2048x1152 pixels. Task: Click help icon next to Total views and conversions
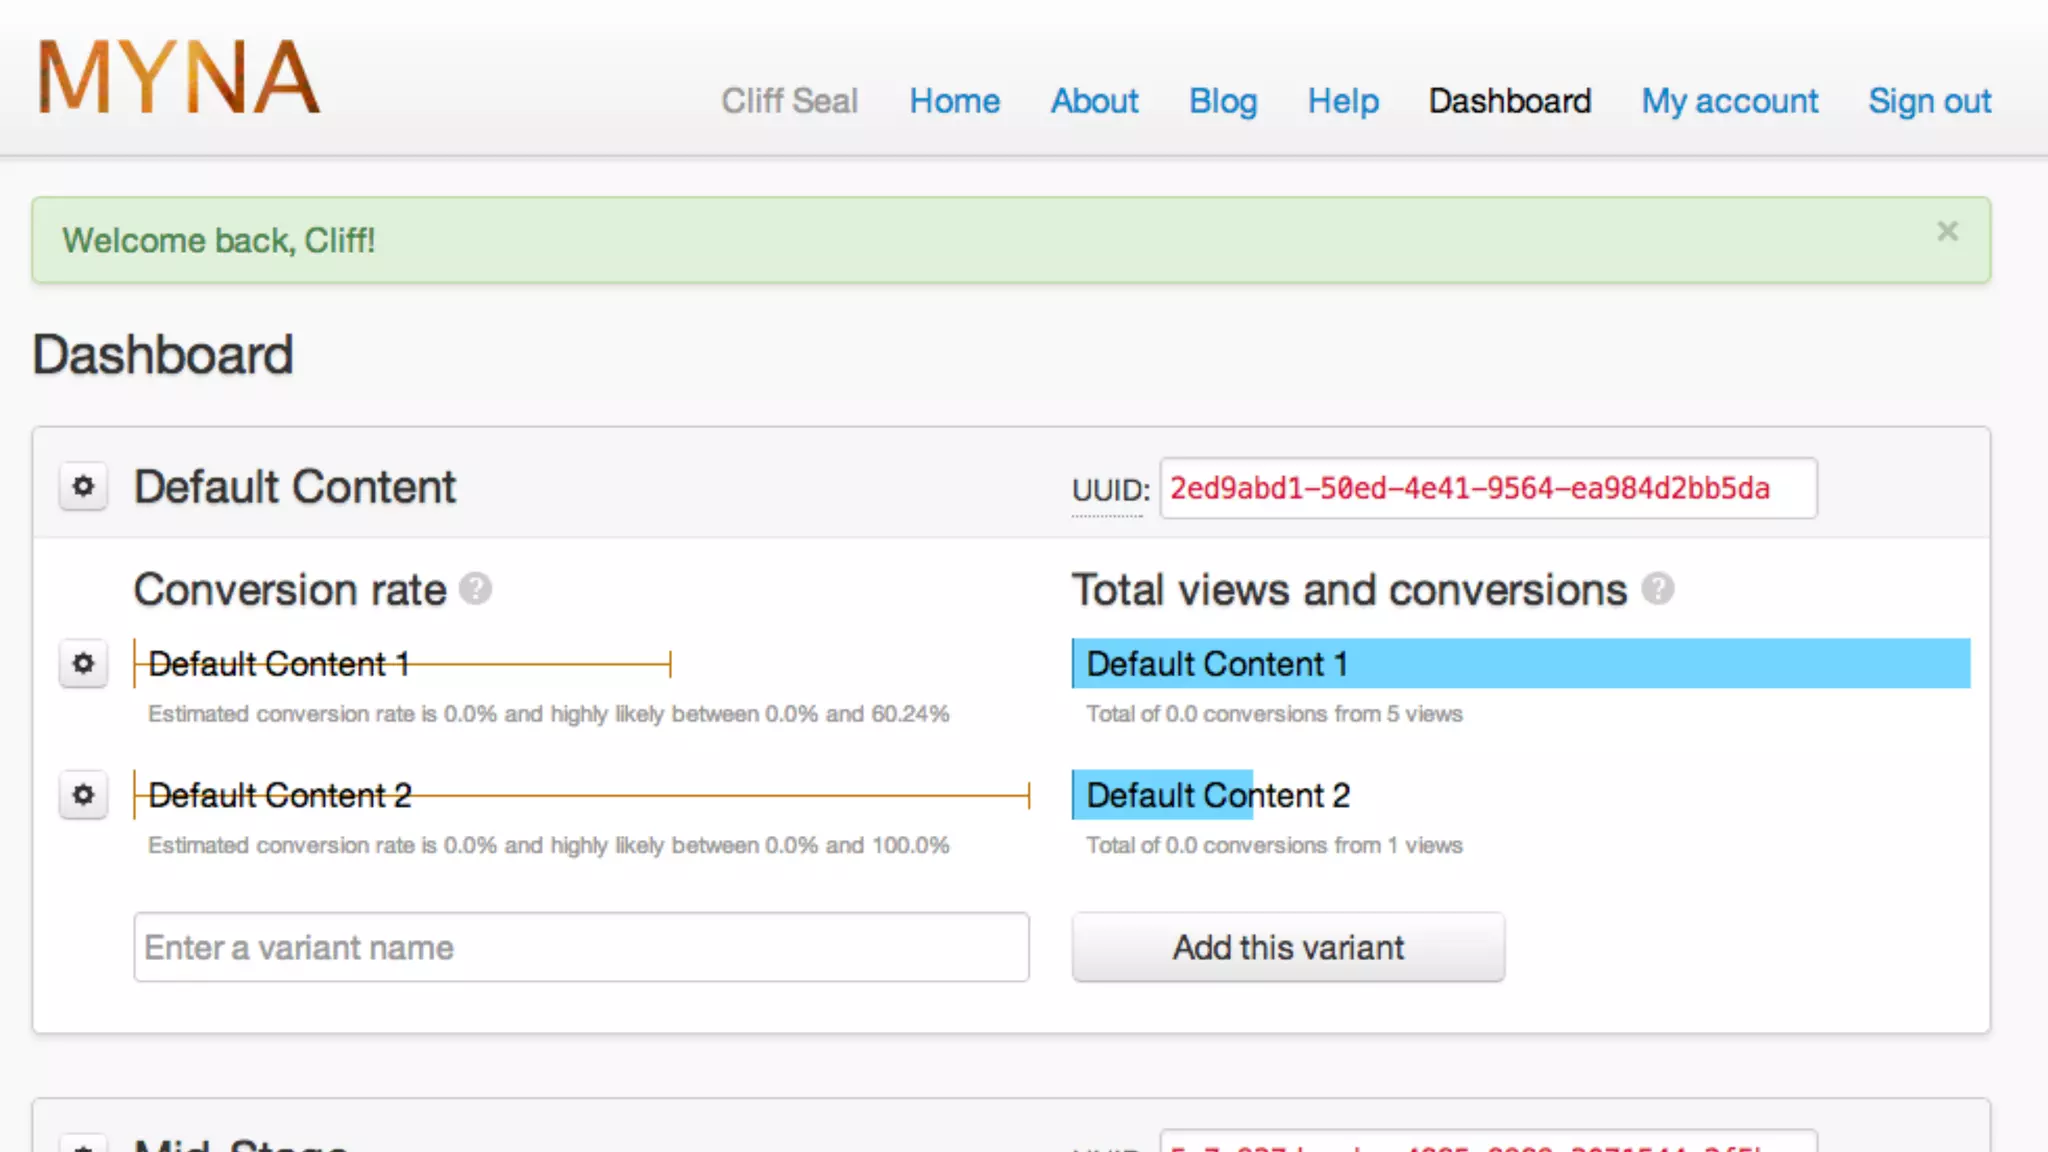click(1657, 589)
